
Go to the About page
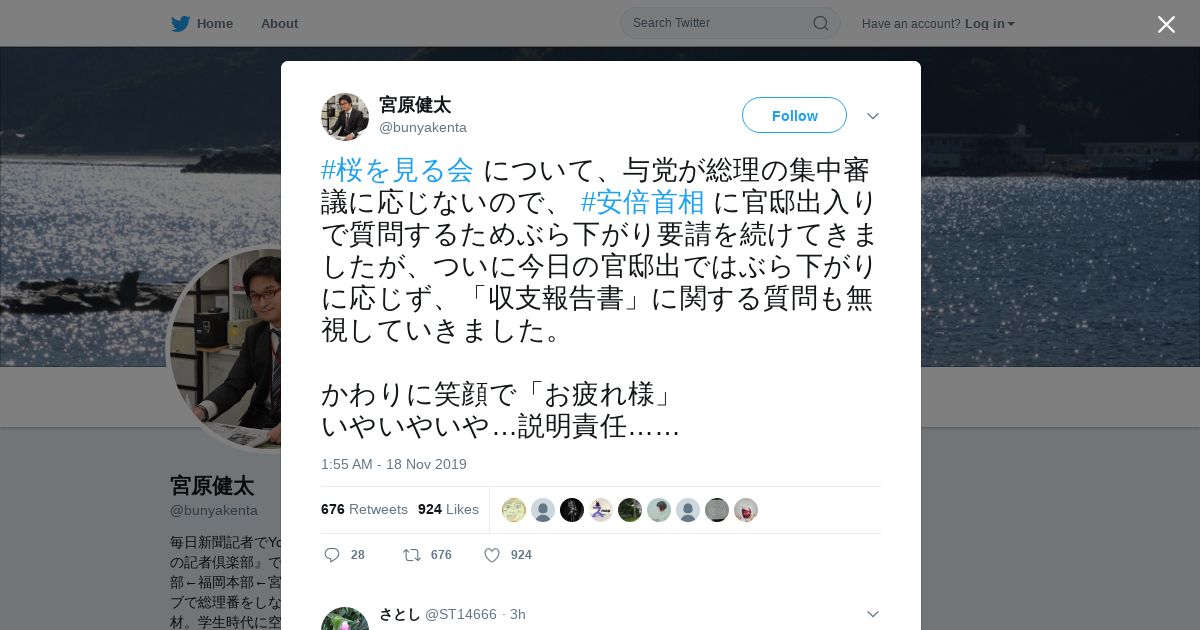tap(279, 23)
